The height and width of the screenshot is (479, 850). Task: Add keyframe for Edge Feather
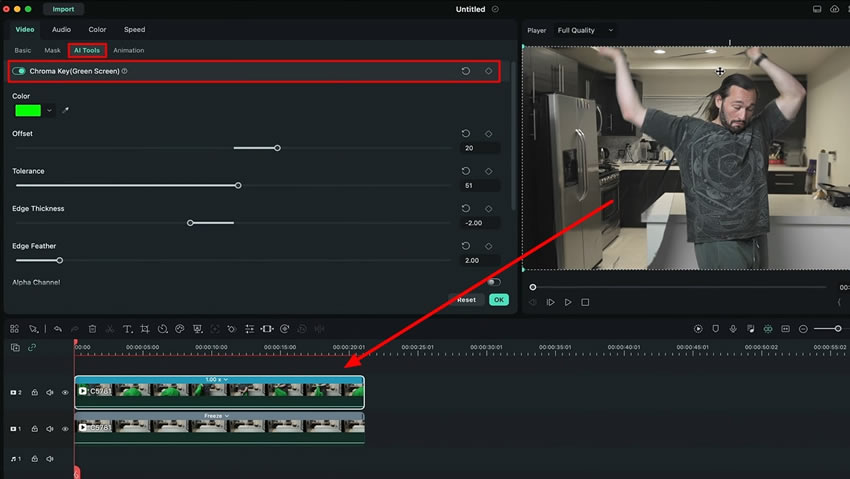coord(488,246)
